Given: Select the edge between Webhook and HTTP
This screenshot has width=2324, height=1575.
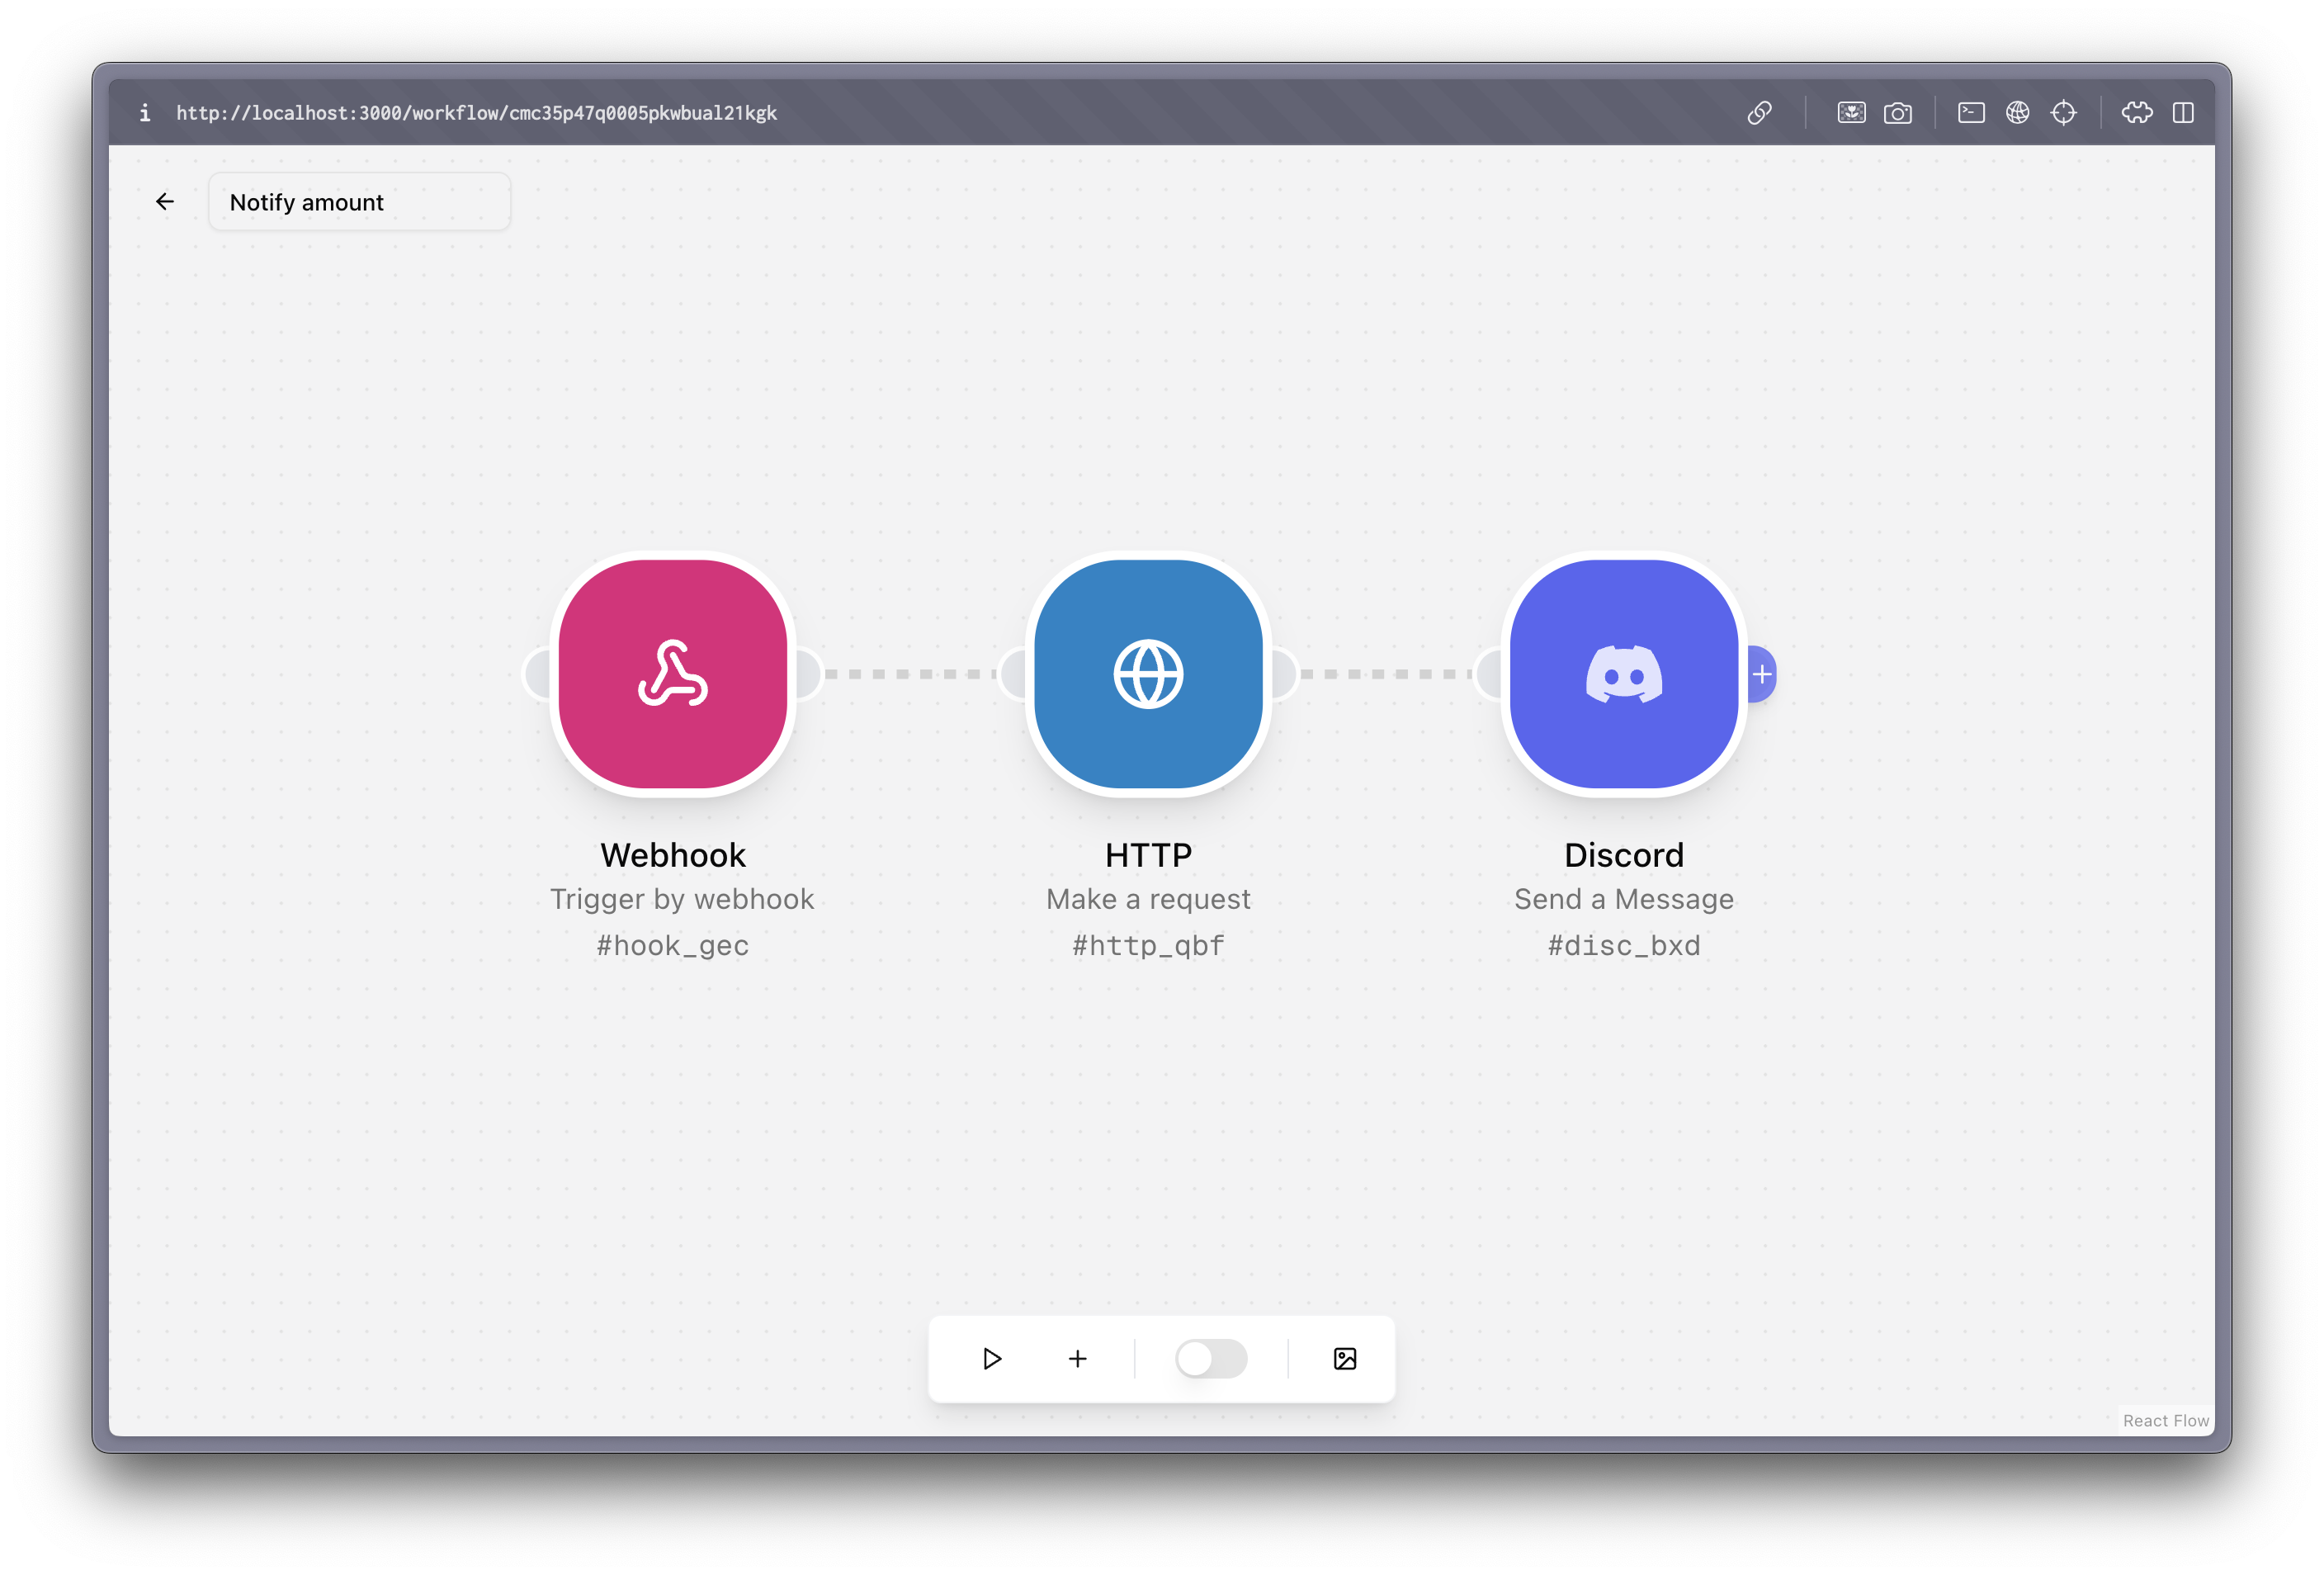Looking at the screenshot, I should pyautogui.click(x=911, y=674).
